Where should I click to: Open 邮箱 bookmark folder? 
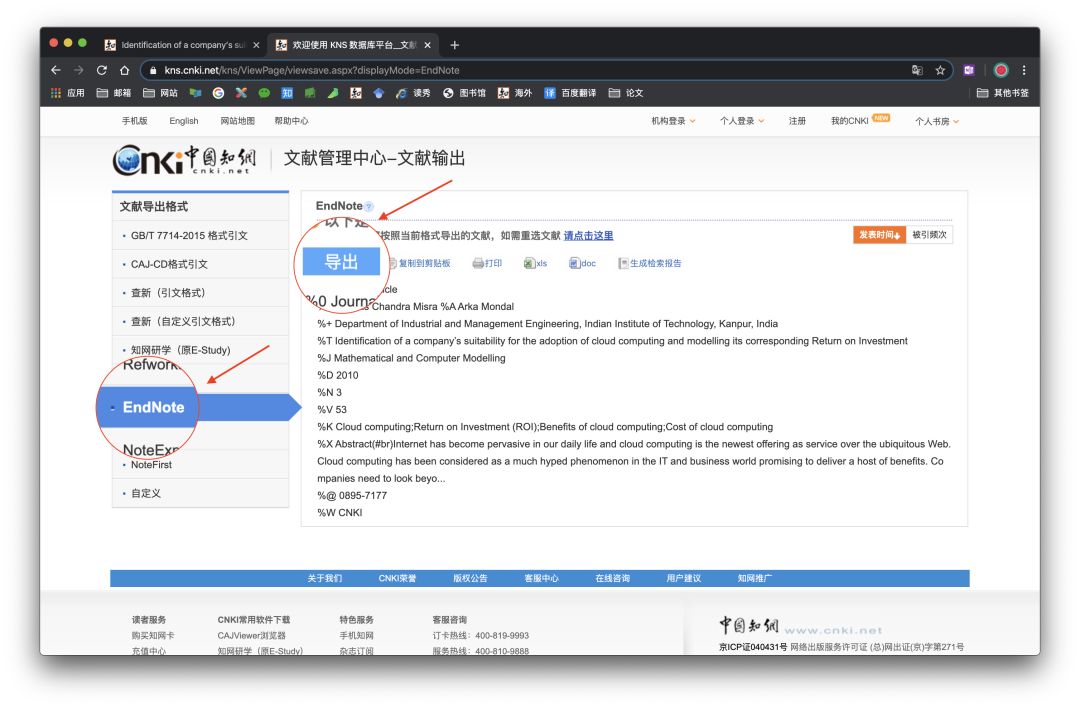tap(114, 93)
